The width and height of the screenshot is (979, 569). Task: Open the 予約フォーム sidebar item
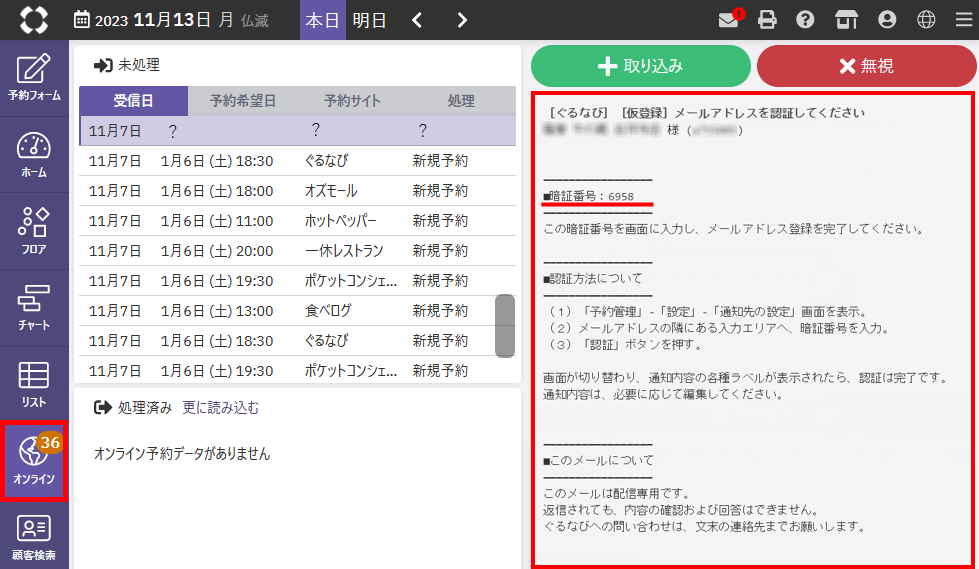tap(34, 78)
